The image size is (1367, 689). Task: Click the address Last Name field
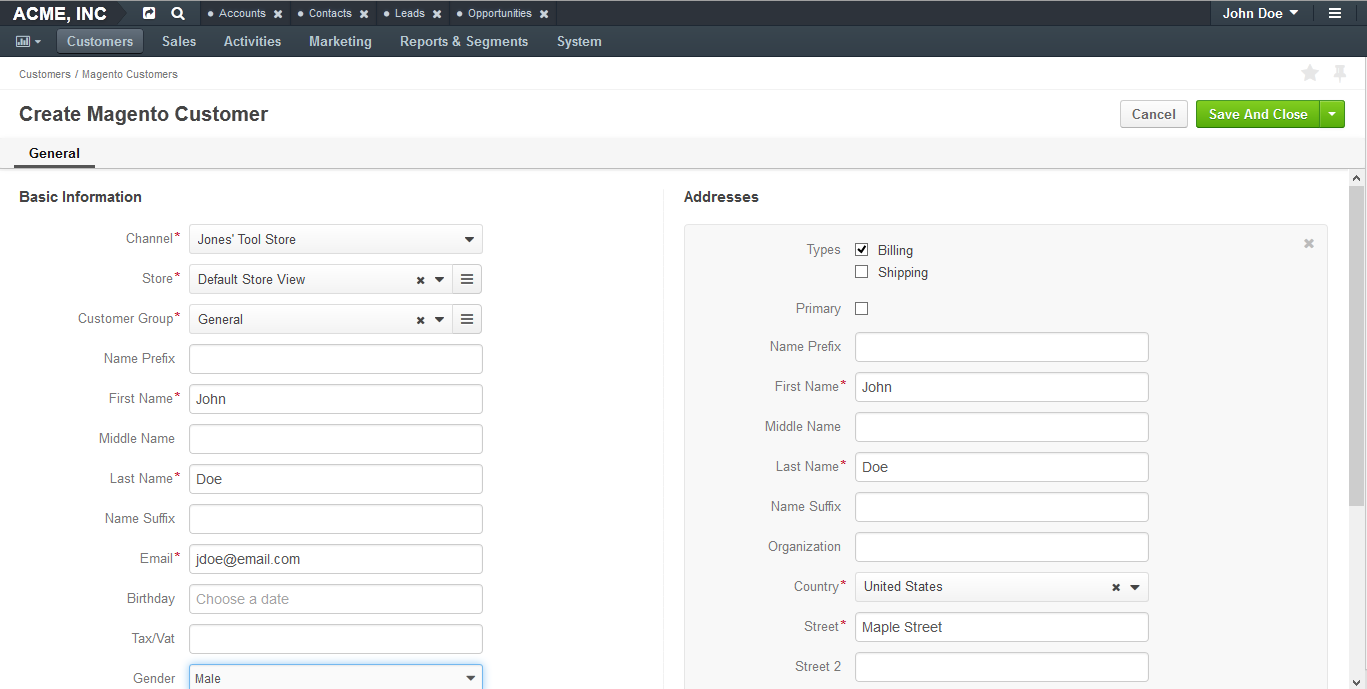click(1002, 467)
